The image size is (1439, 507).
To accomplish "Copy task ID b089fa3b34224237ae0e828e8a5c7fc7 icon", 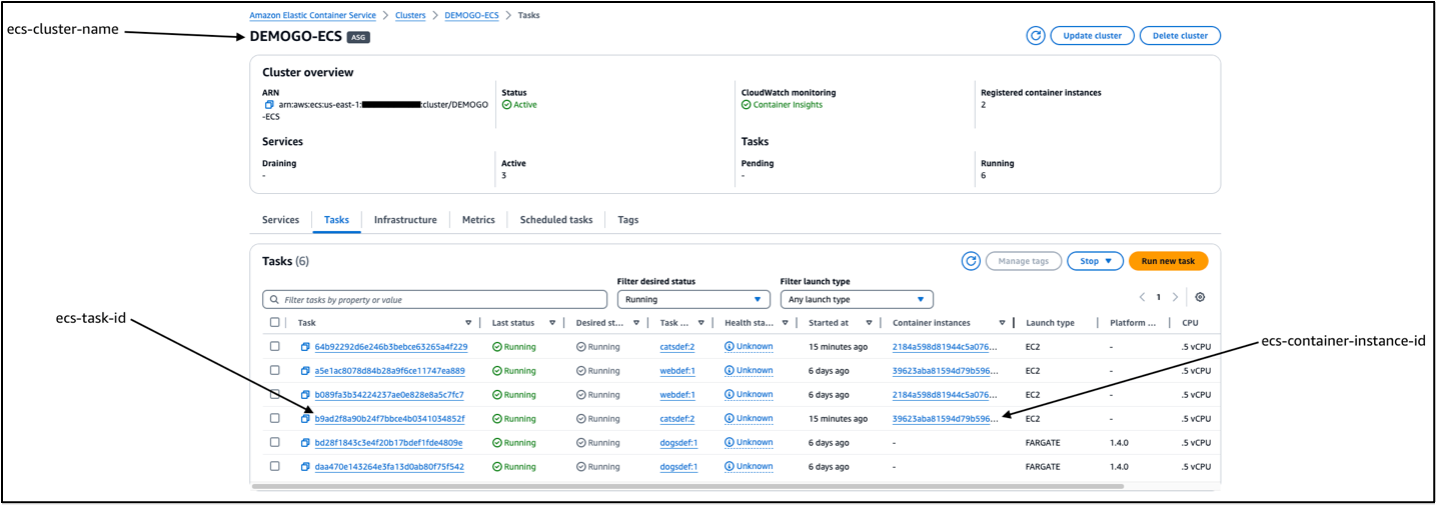I will tap(306, 395).
